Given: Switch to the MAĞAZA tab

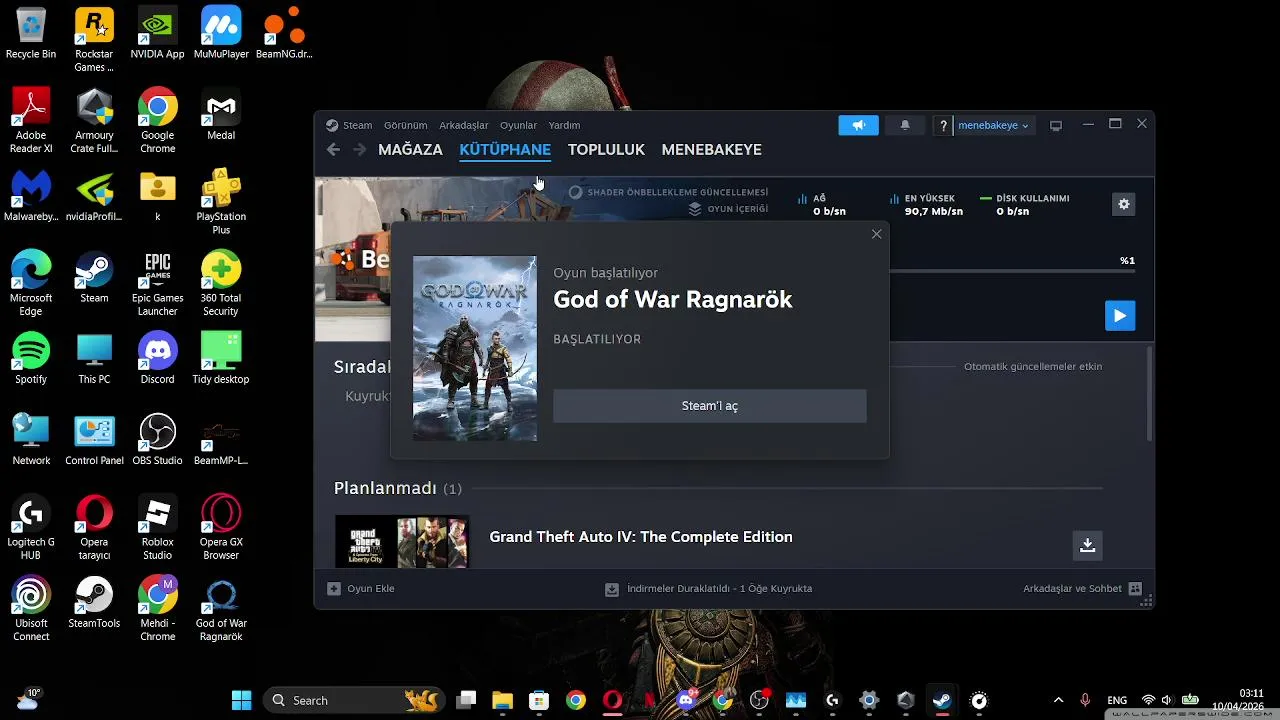Looking at the screenshot, I should coord(410,149).
